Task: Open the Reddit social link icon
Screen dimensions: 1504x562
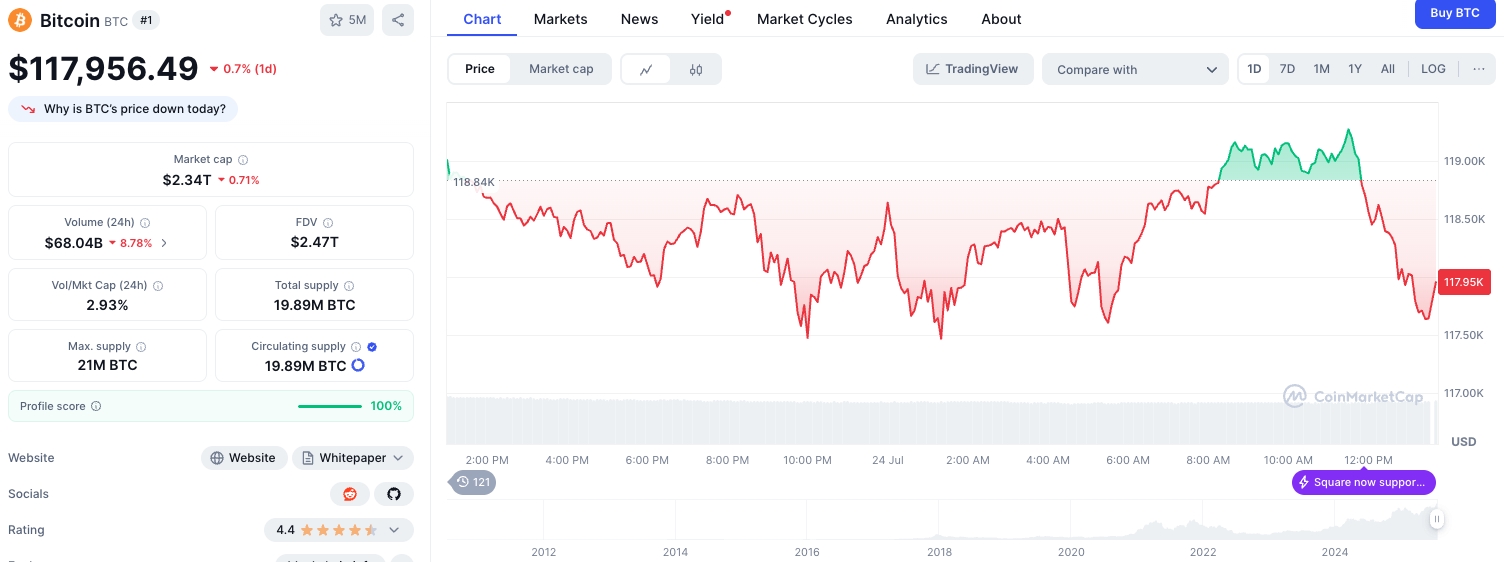Action: (349, 494)
